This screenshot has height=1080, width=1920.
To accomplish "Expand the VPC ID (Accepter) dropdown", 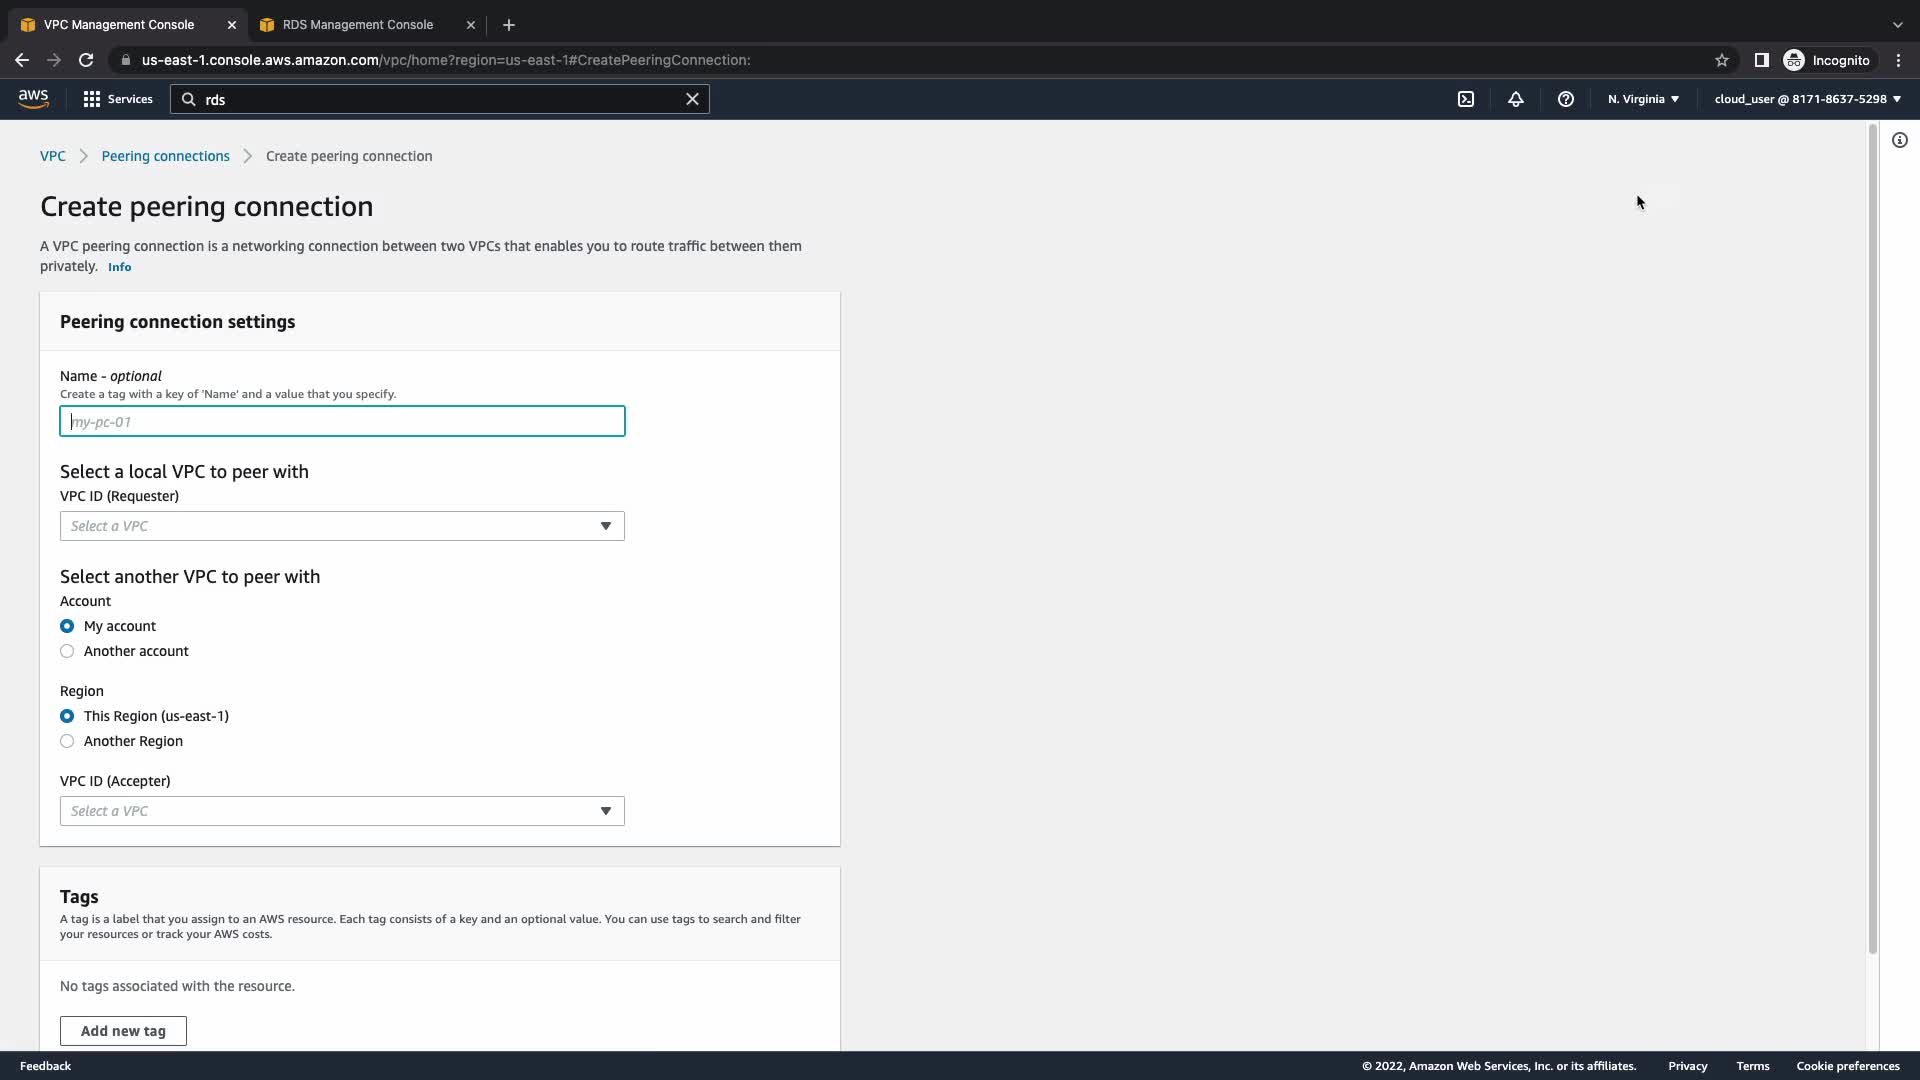I will pyautogui.click(x=342, y=811).
